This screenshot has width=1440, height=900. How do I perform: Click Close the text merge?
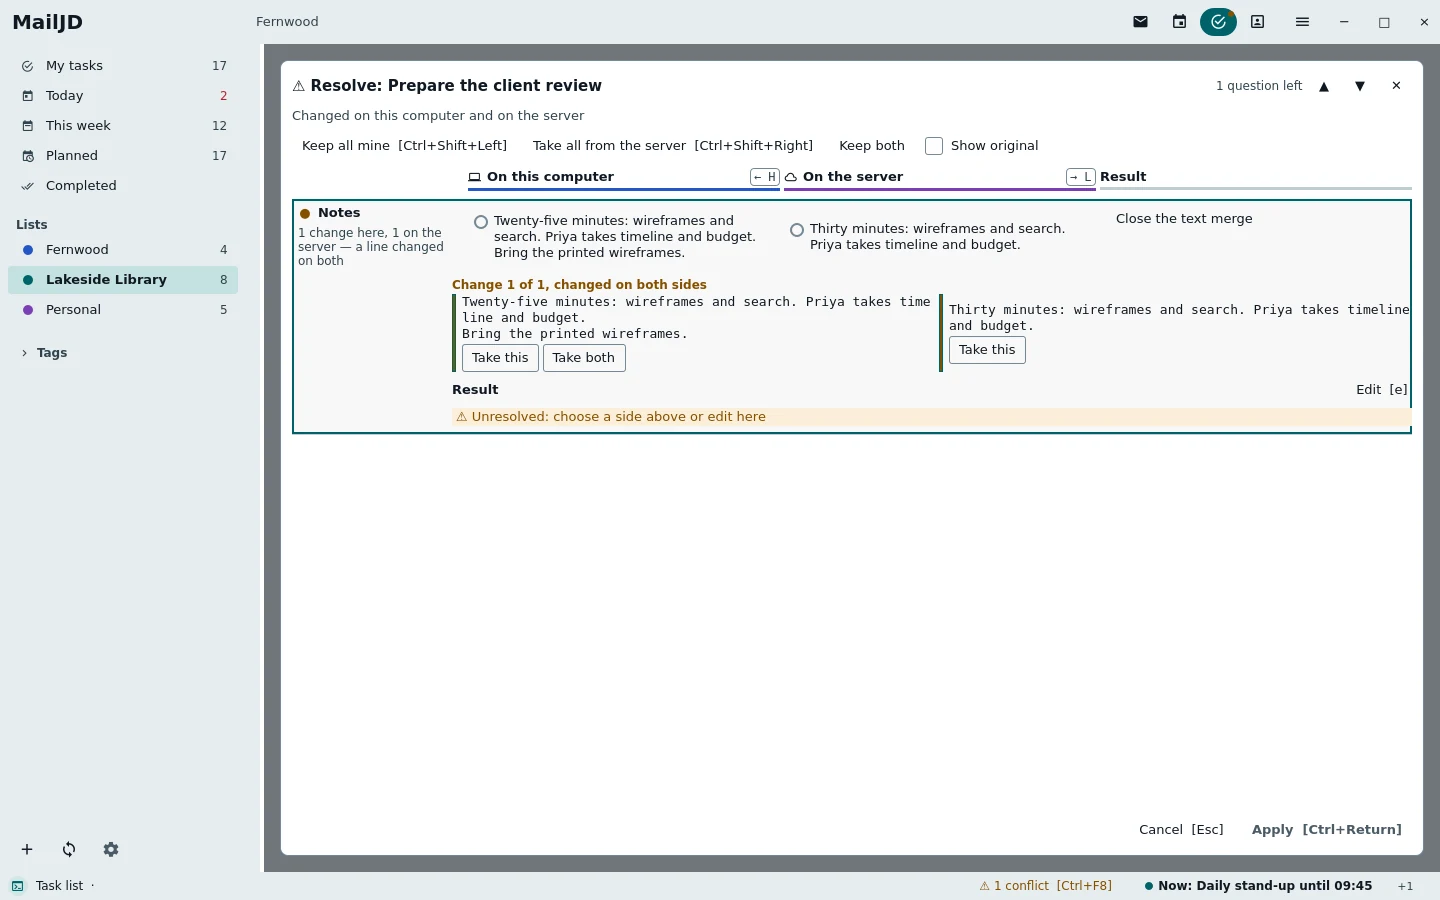(1184, 219)
